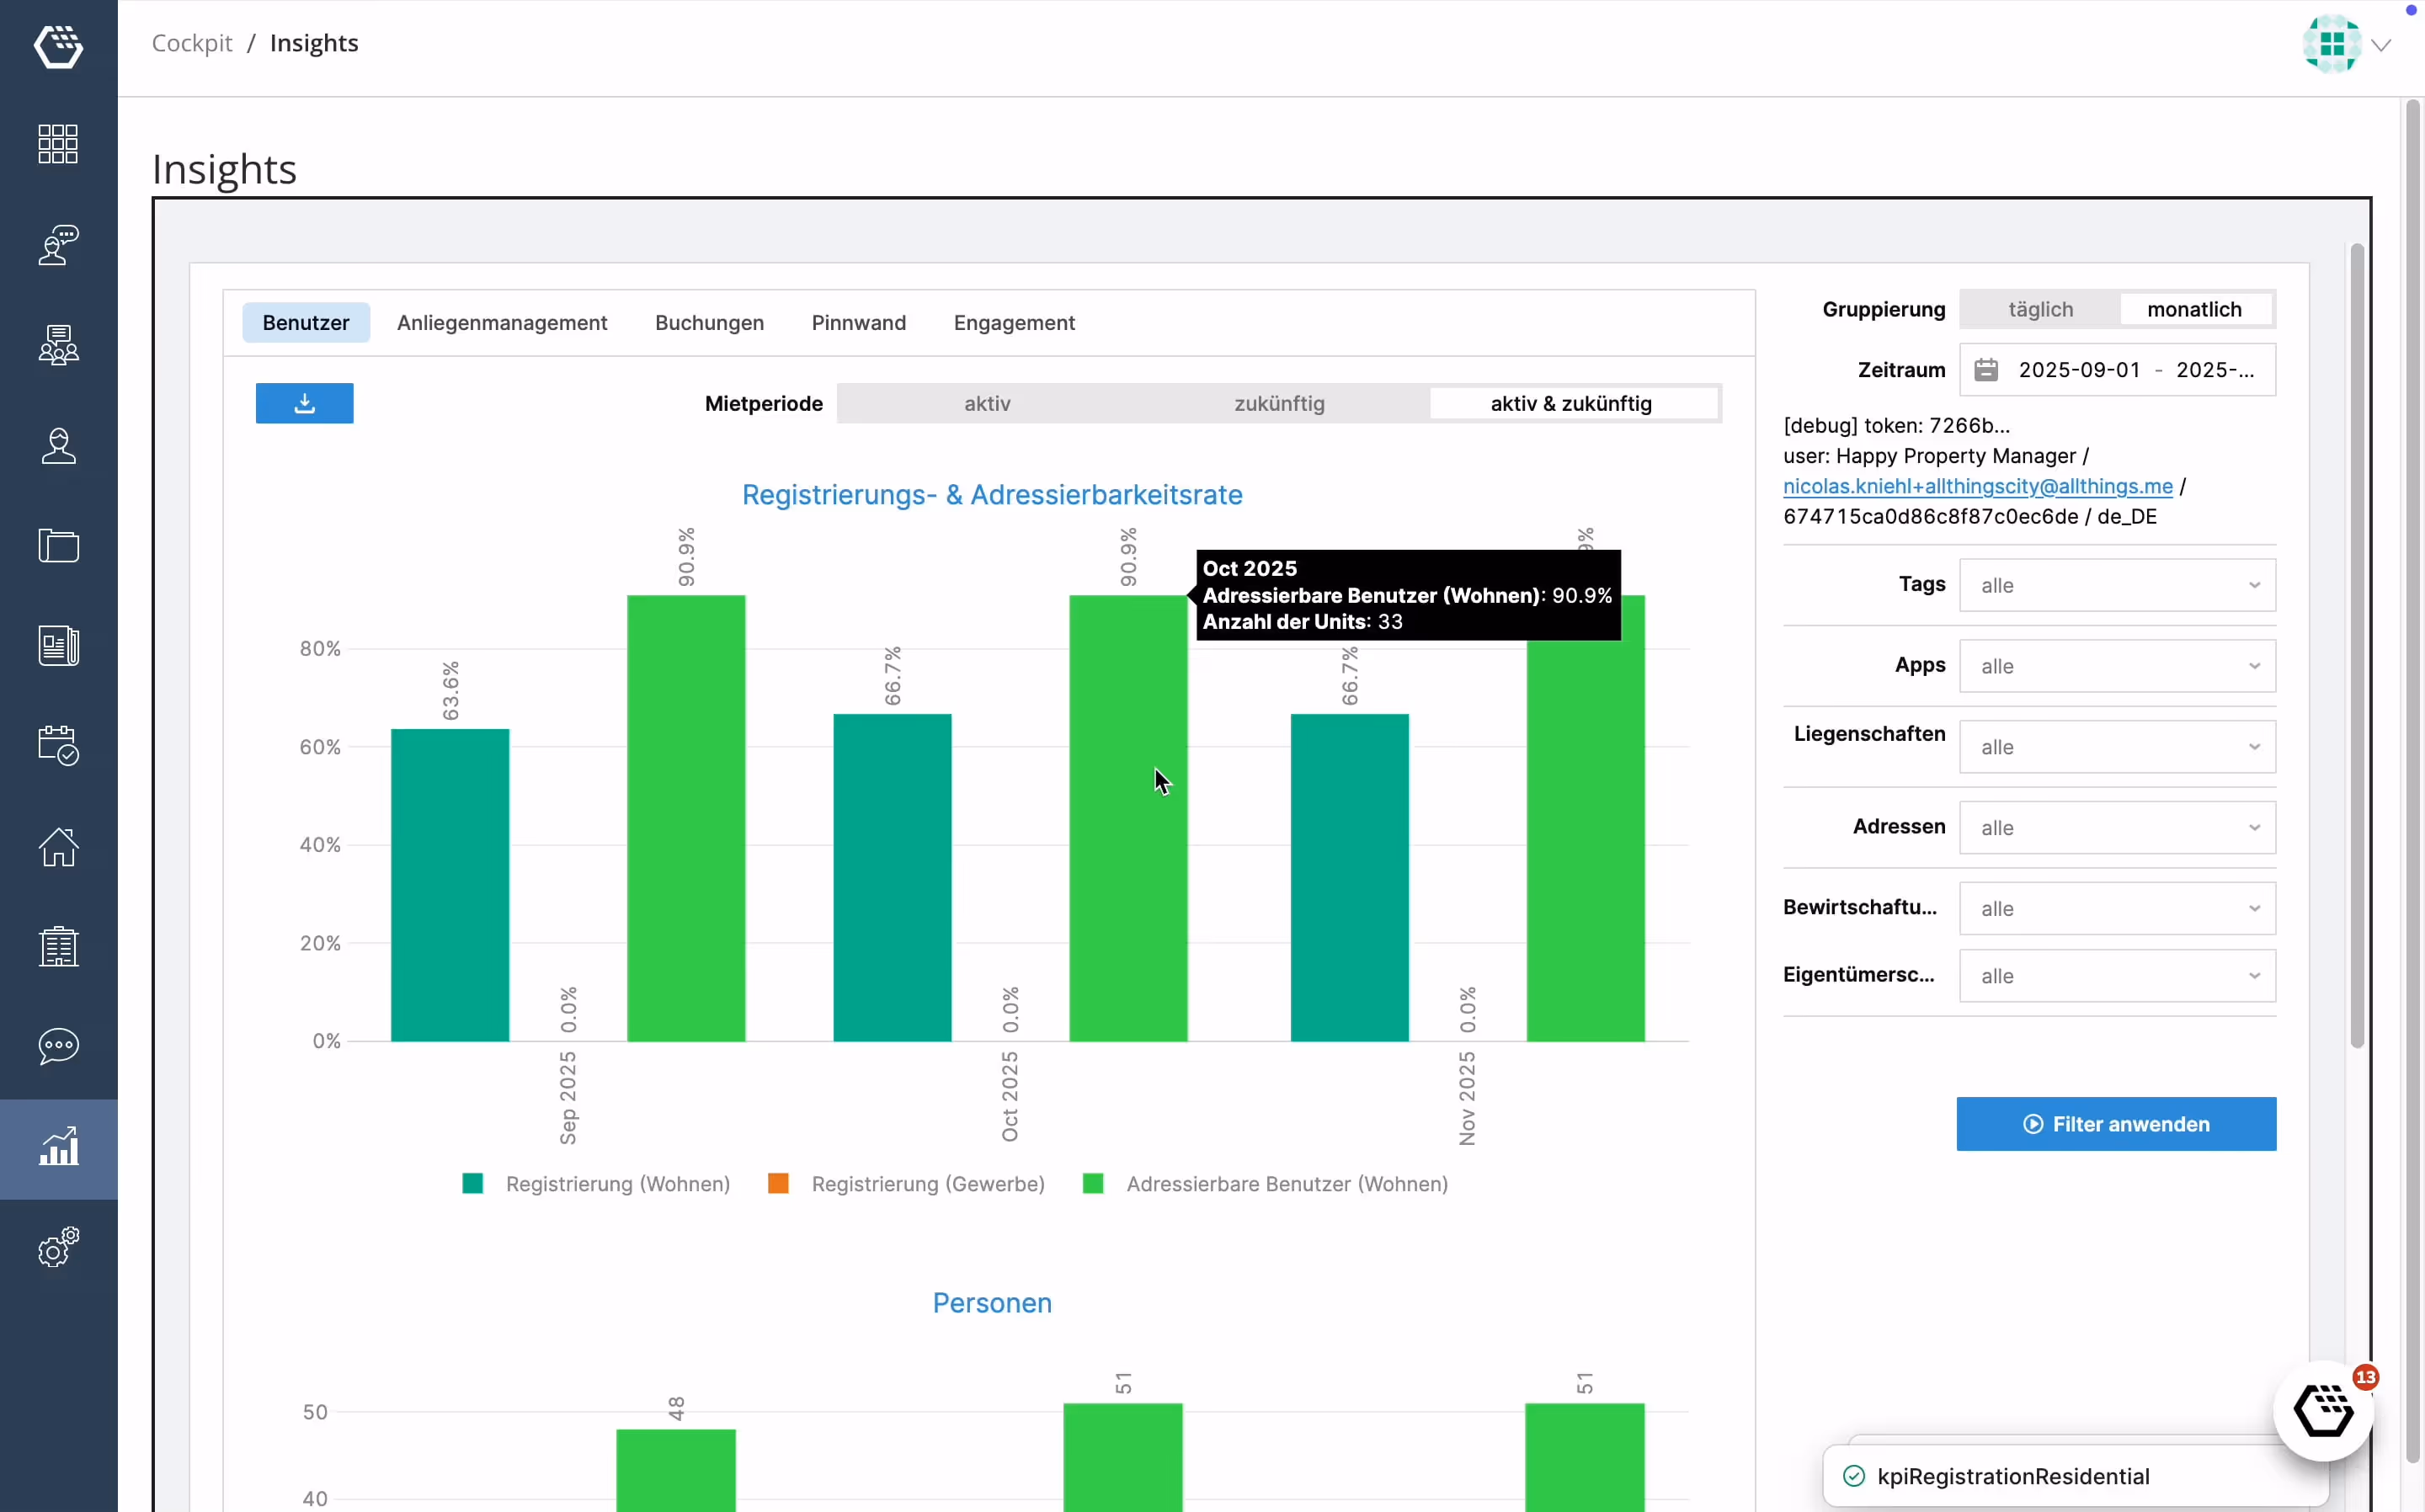Viewport: 2425px width, 1512px height.
Task: Open the dashboard grid icon in sidebar
Action: [x=58, y=144]
